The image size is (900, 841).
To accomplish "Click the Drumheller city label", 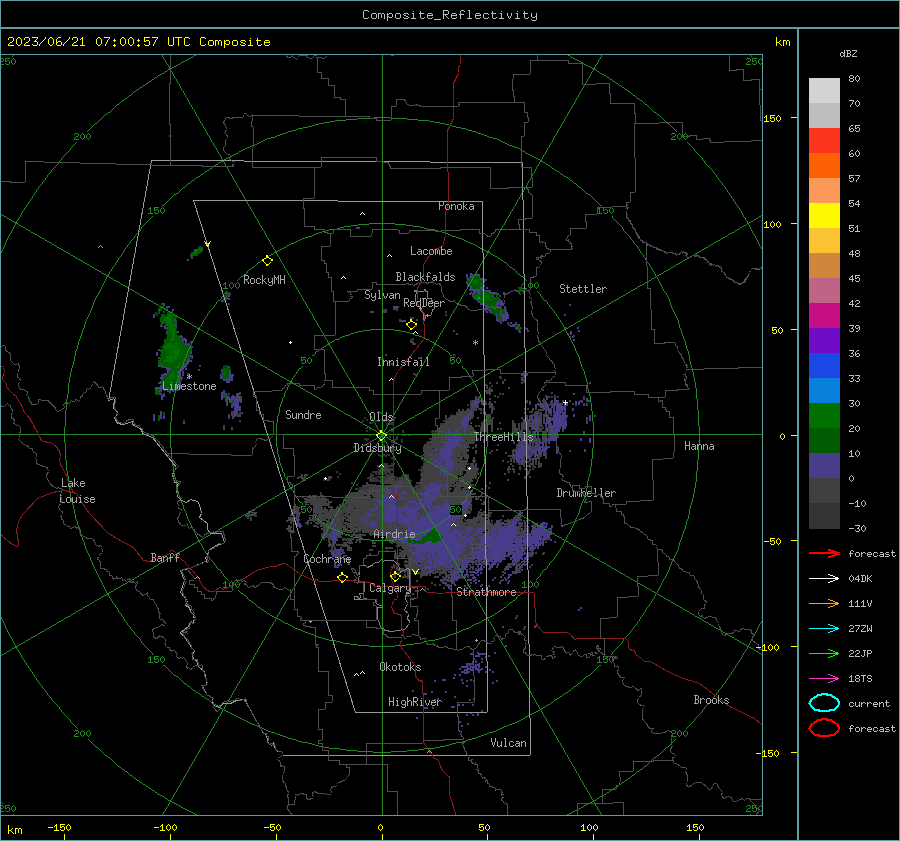I will click(x=586, y=493).
